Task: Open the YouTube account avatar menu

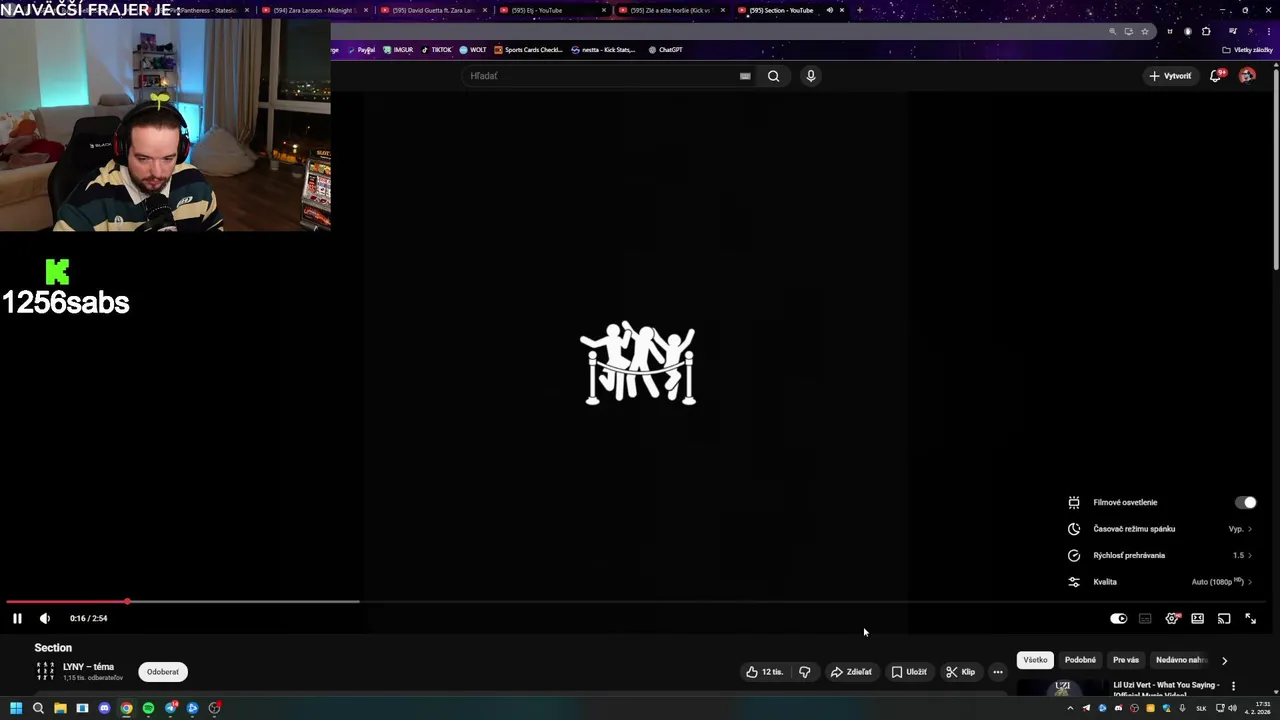Action: pos(1247,76)
